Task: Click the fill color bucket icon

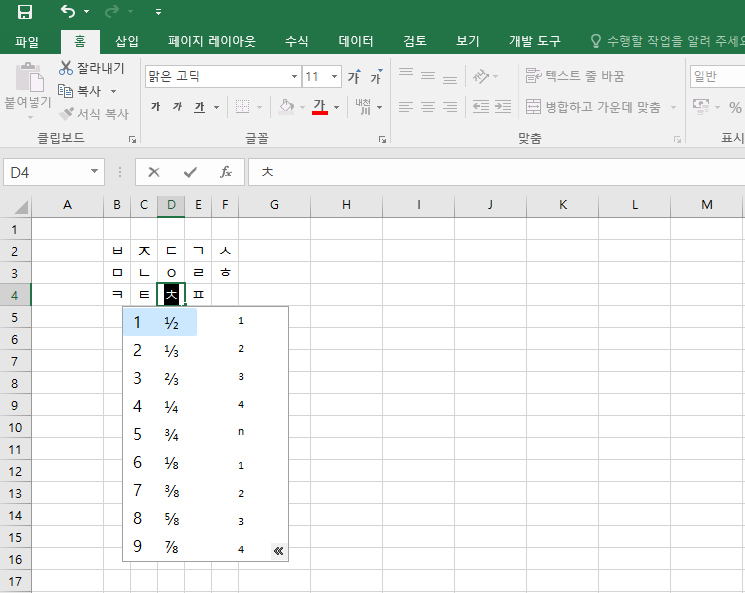Action: [x=287, y=106]
